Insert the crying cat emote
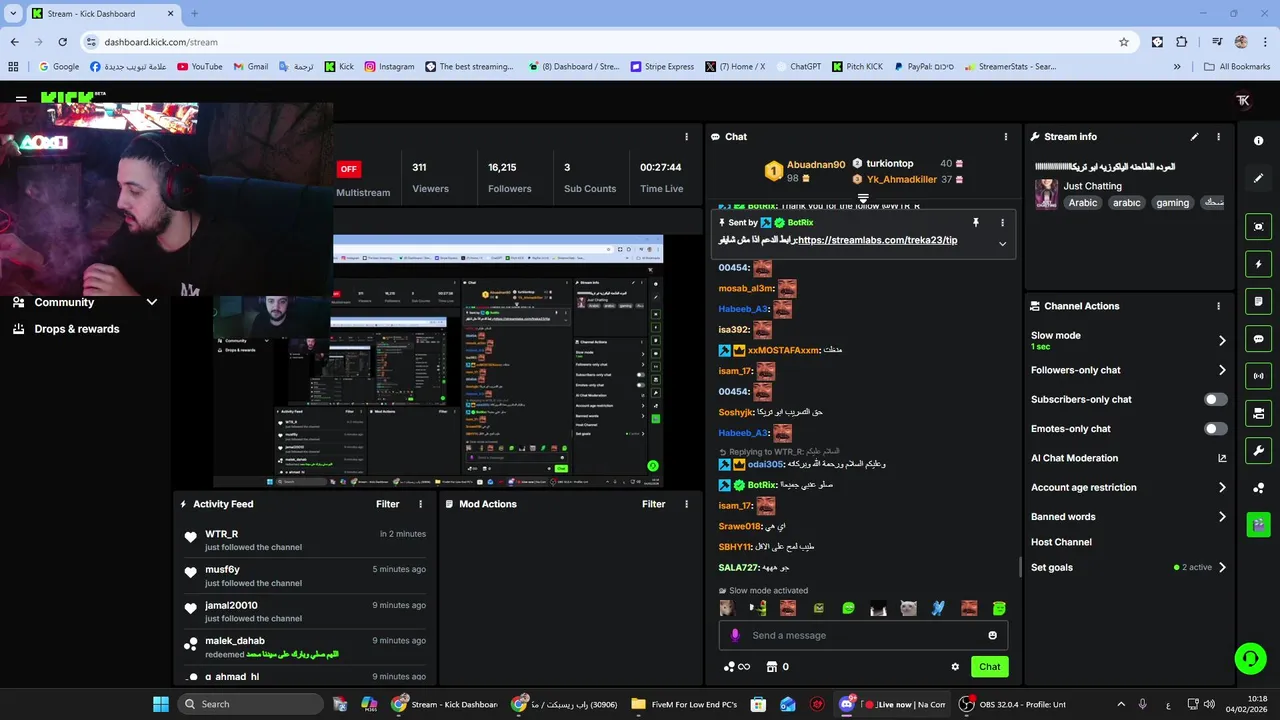1280x720 pixels. tap(908, 608)
